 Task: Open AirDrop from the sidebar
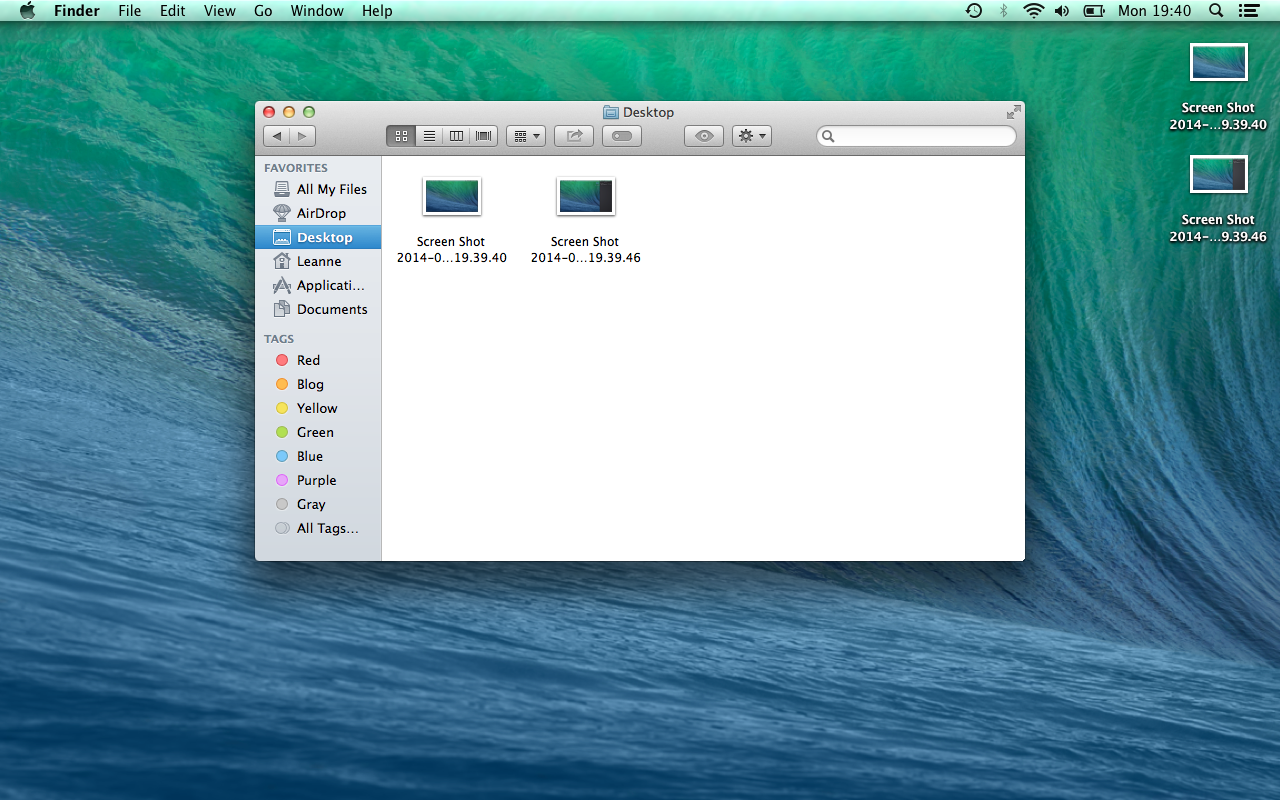click(318, 213)
